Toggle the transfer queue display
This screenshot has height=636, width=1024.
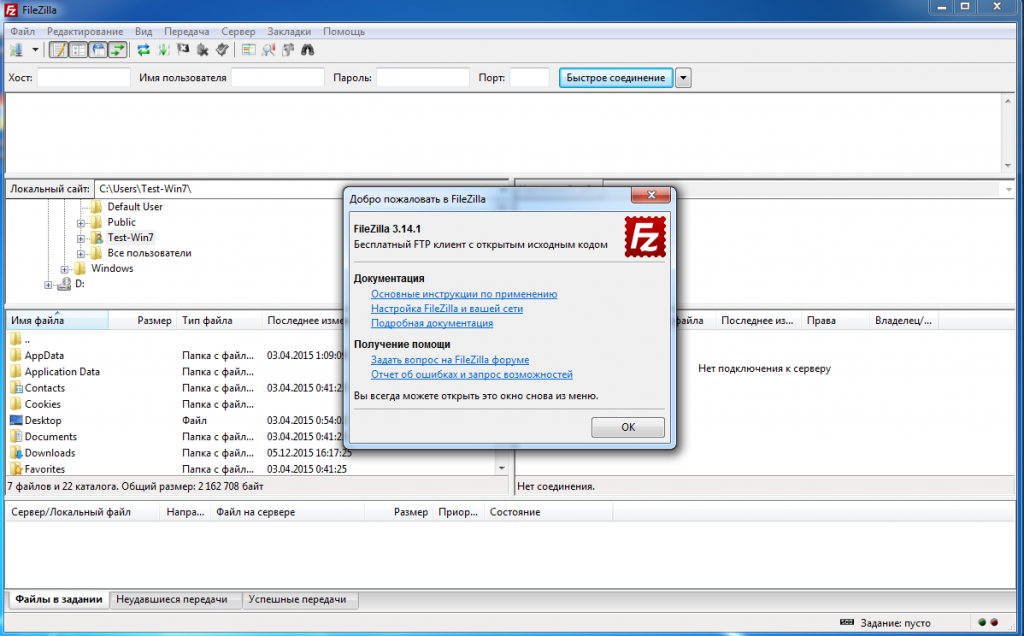click(118, 50)
